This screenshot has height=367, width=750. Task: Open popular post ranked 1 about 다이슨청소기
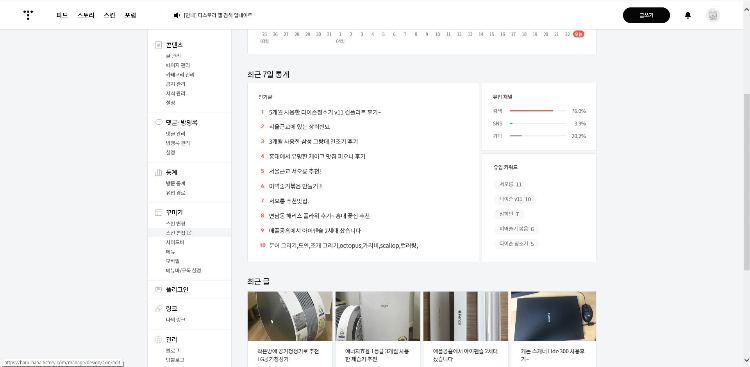click(325, 112)
